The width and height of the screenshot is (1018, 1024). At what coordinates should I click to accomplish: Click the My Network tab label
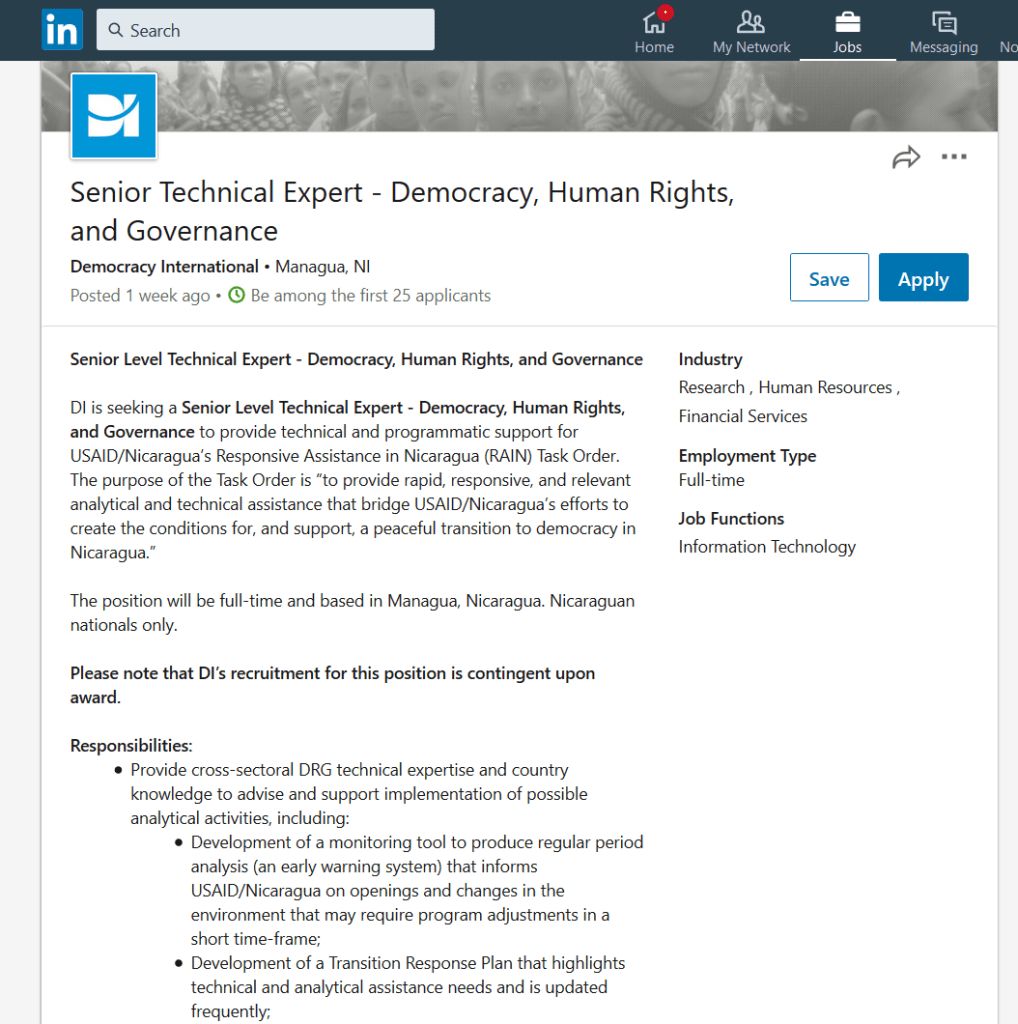[x=751, y=47]
